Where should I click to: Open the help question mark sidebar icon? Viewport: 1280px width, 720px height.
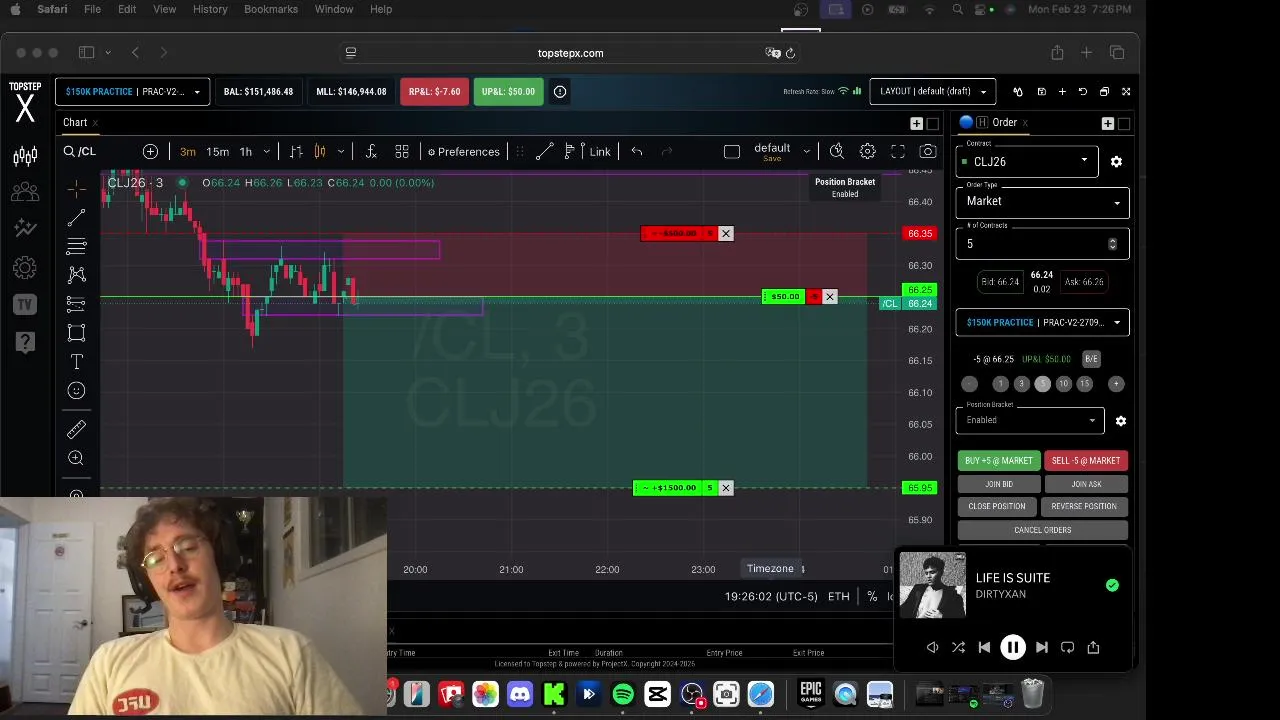(x=25, y=342)
